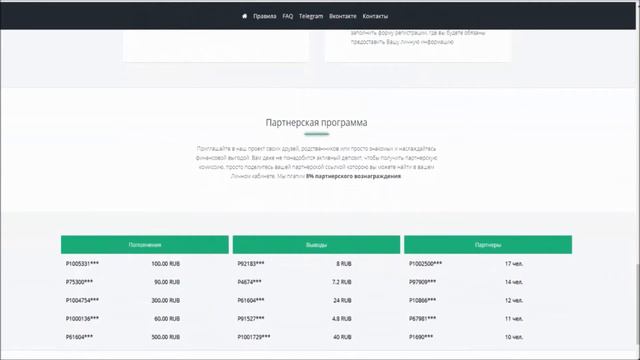
Task: Click the 10 чел. partner count
Action: click(x=514, y=337)
